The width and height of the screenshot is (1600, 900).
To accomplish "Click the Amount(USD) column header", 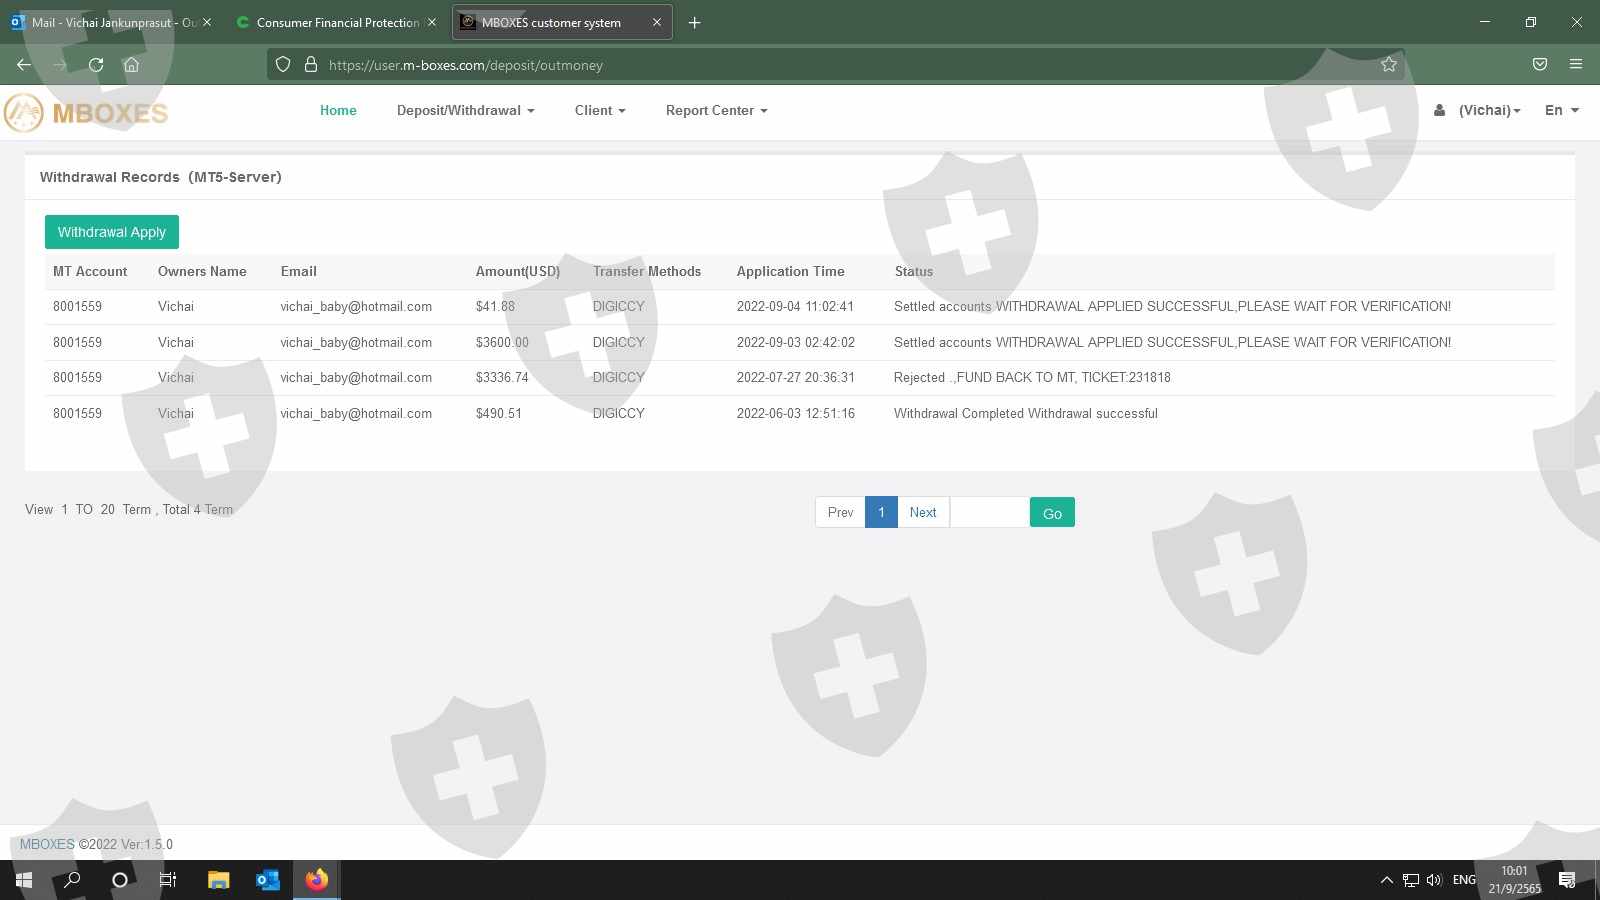I will coord(518,271).
